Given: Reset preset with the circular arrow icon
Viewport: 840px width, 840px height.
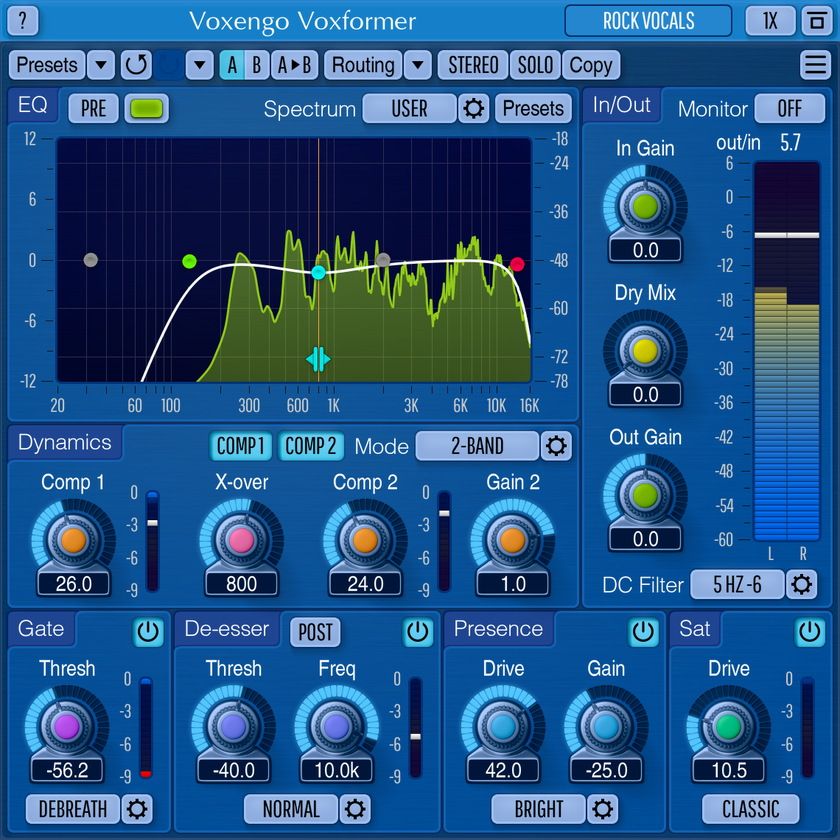Looking at the screenshot, I should pyautogui.click(x=136, y=65).
